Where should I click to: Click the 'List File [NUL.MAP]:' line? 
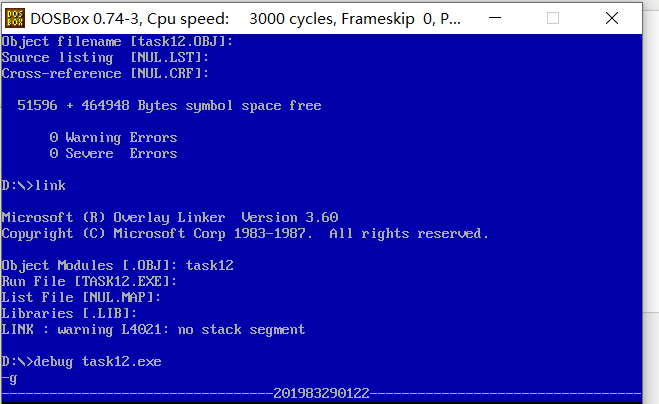[x=81, y=298]
